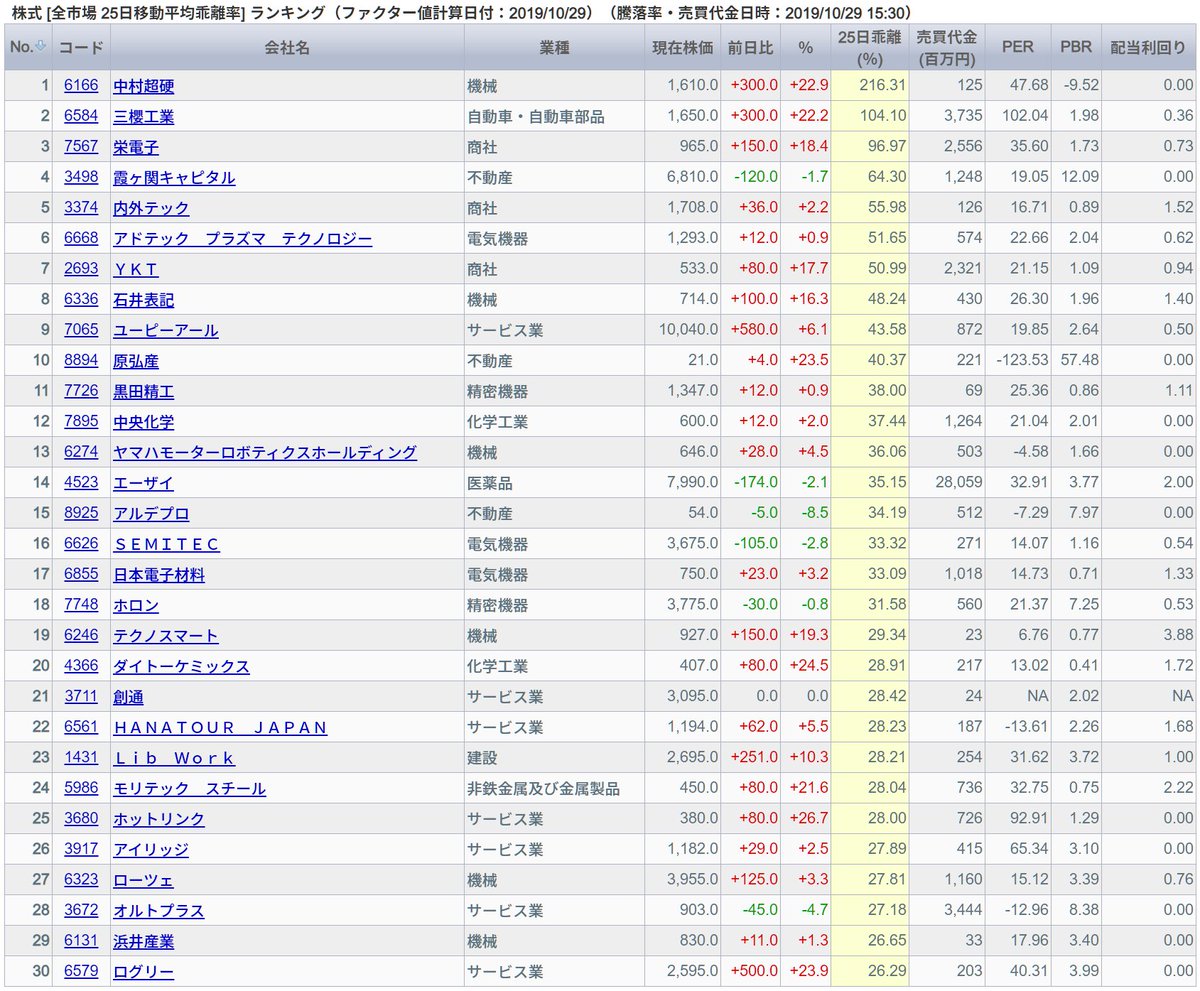Select the +580.0 price change cell
This screenshot has width=1200, height=991.
click(751, 330)
